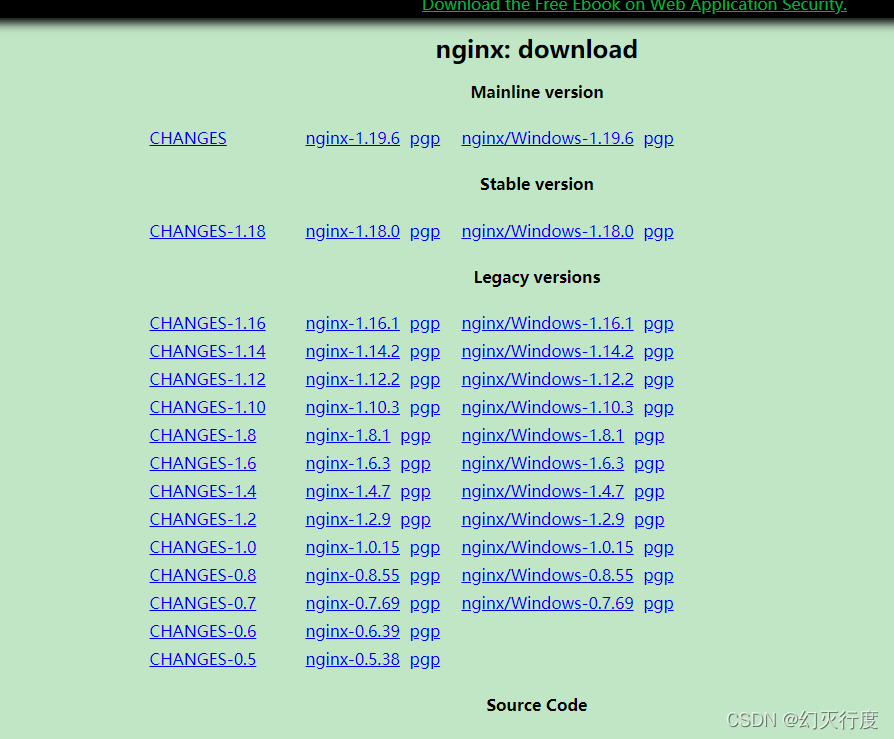Image resolution: width=894 pixels, height=739 pixels.
Task: Open CHANGES-1.8 link
Action: click(202, 435)
